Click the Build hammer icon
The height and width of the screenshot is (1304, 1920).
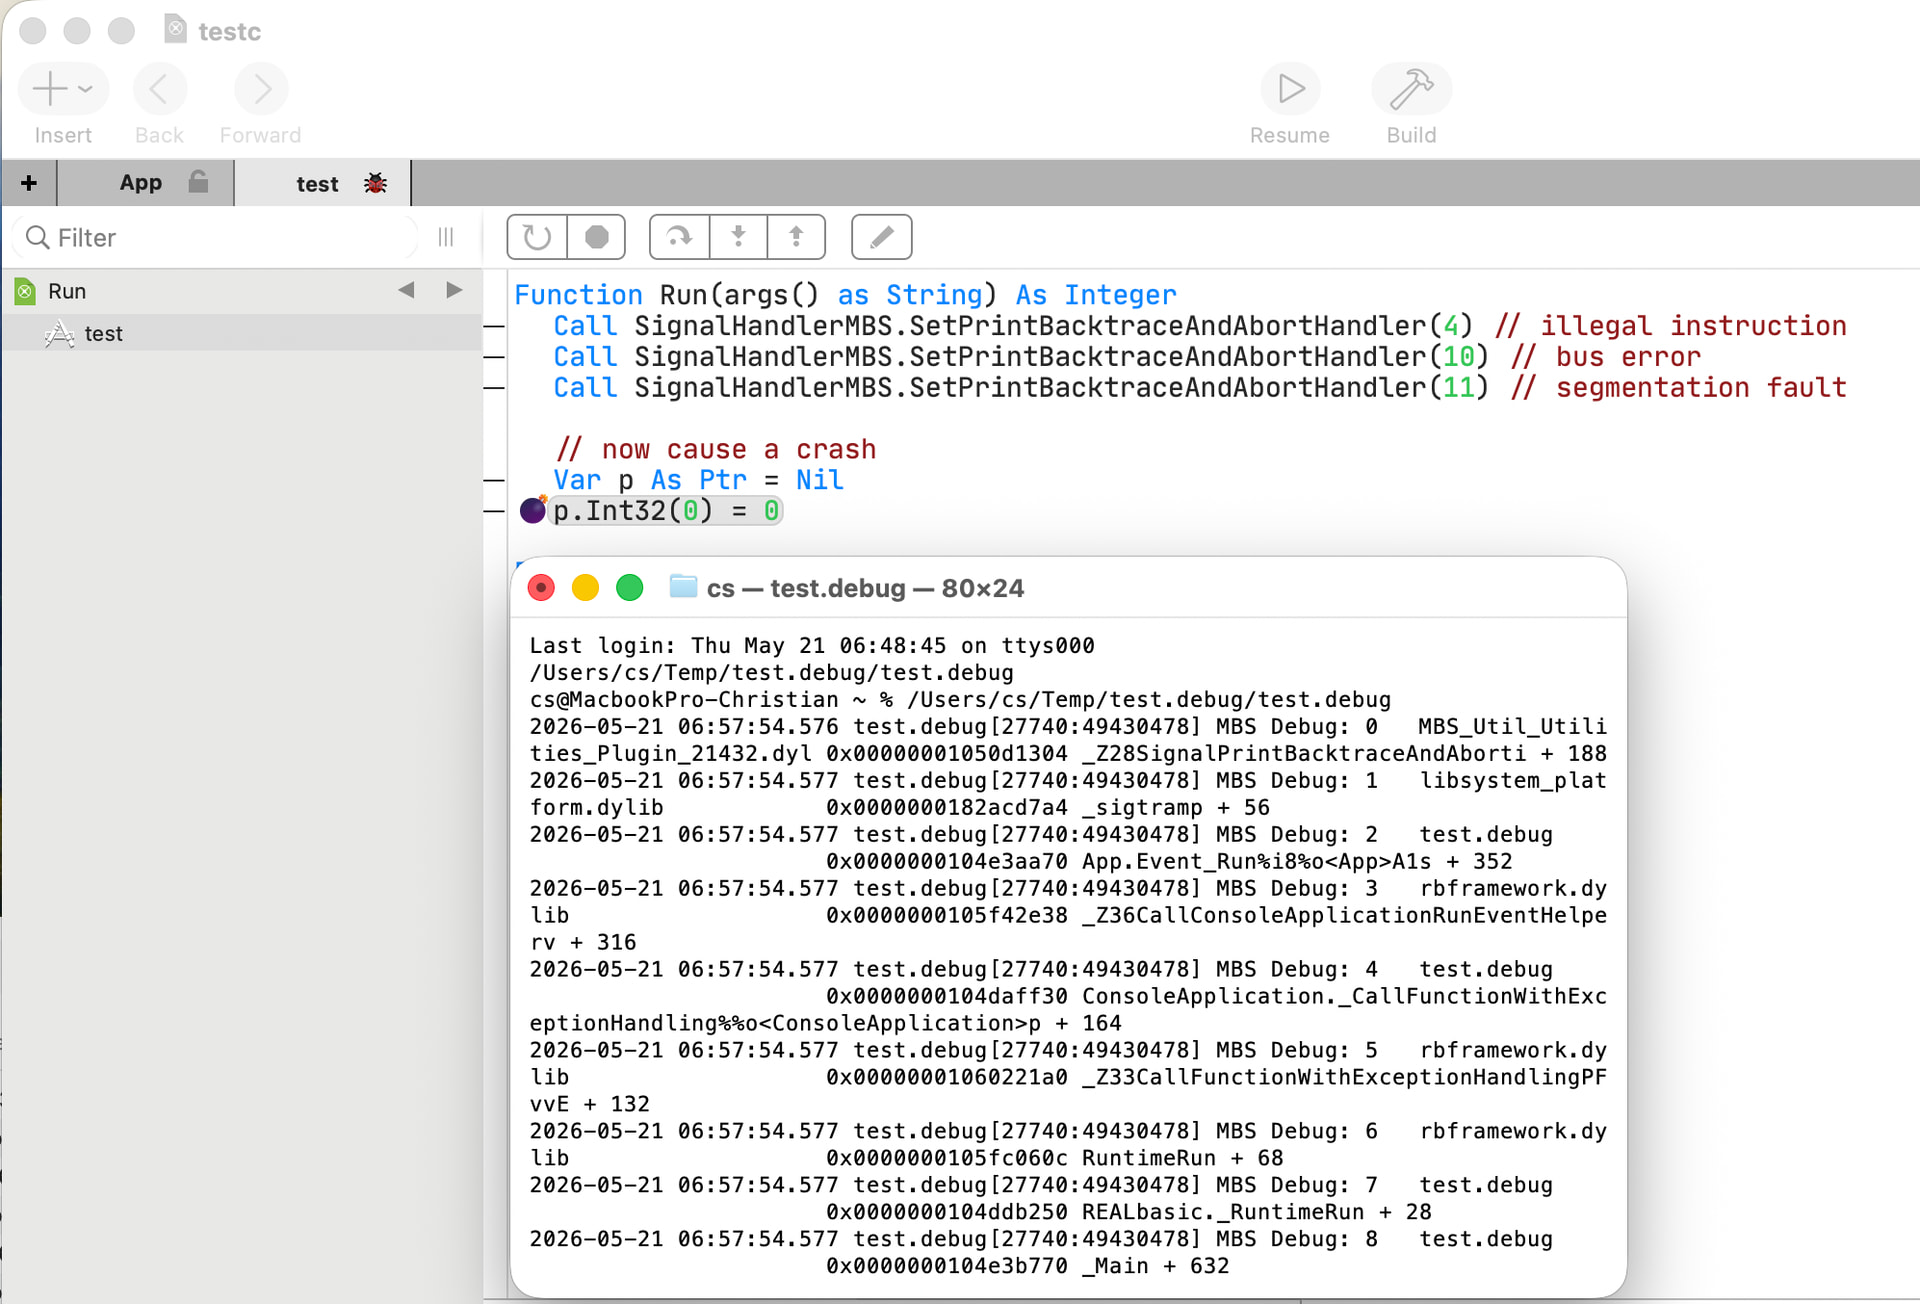pyautogui.click(x=1411, y=89)
